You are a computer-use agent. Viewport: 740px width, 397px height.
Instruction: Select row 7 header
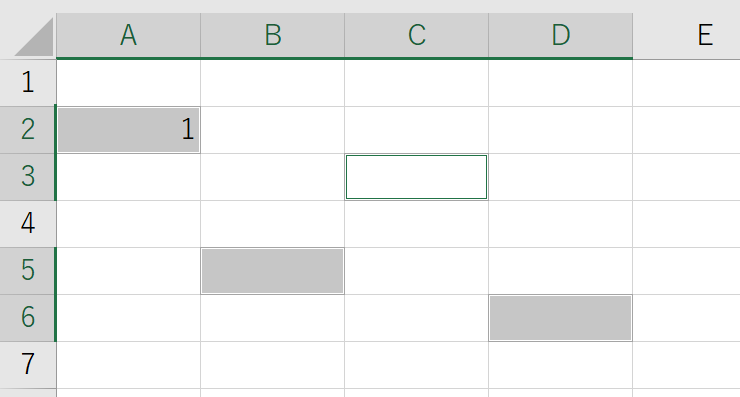pos(27,365)
